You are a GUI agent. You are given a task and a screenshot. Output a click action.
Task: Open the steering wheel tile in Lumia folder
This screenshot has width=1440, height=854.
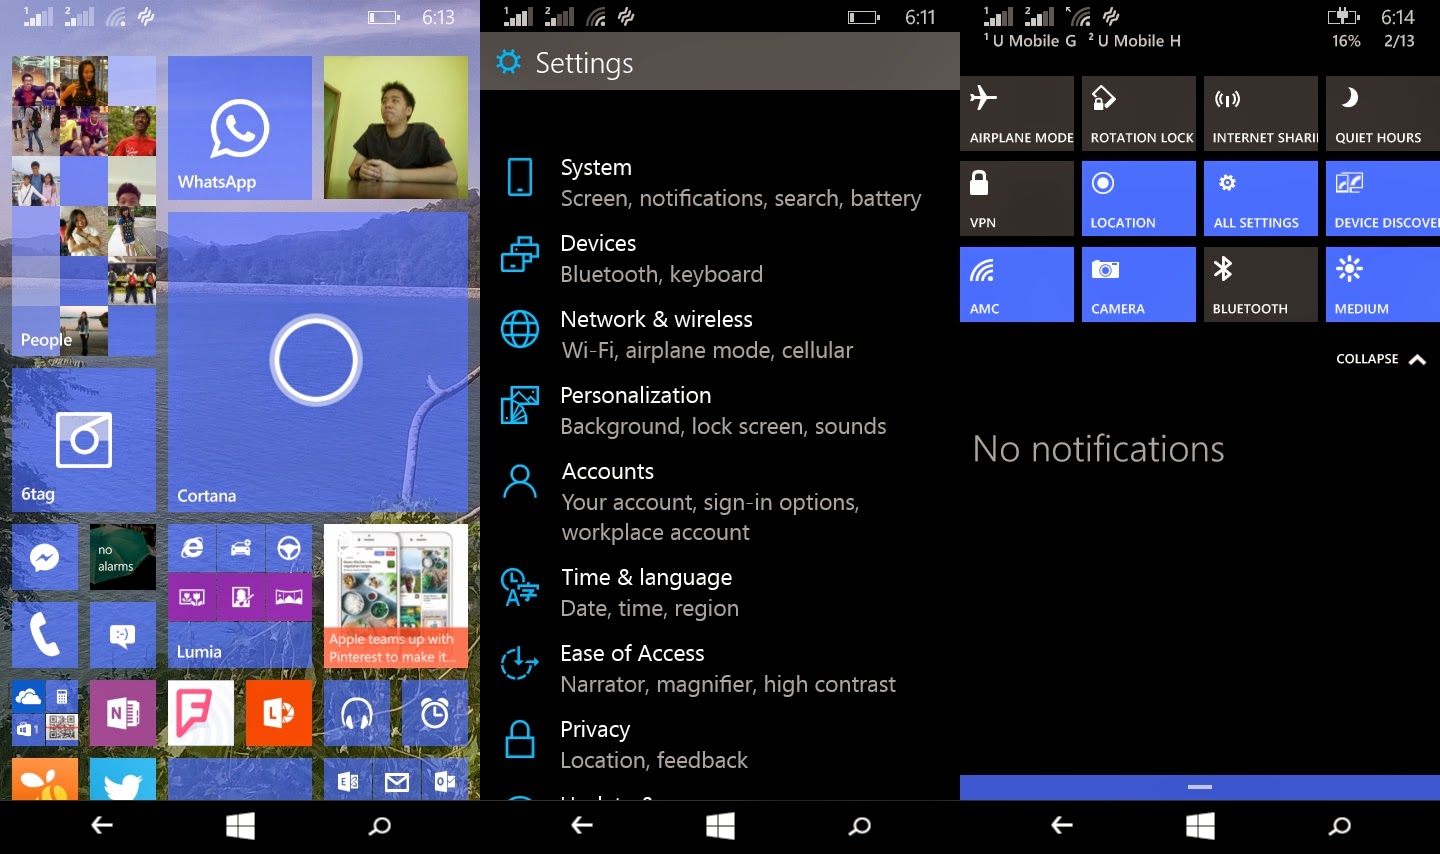tap(289, 547)
